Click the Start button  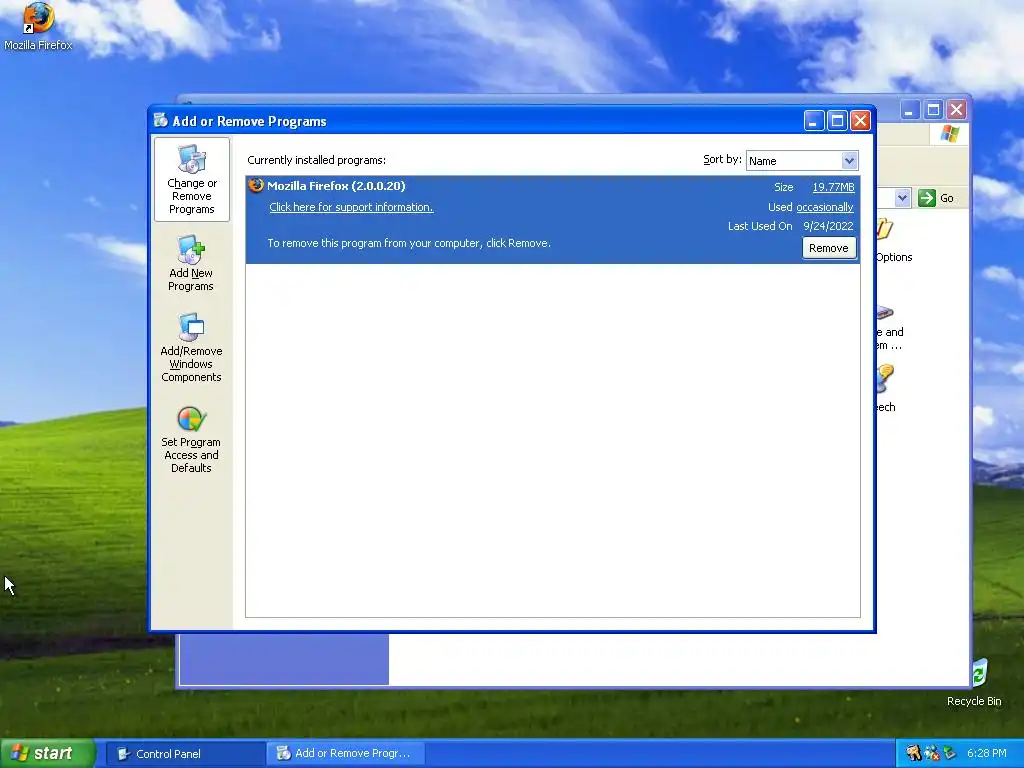click(x=47, y=754)
